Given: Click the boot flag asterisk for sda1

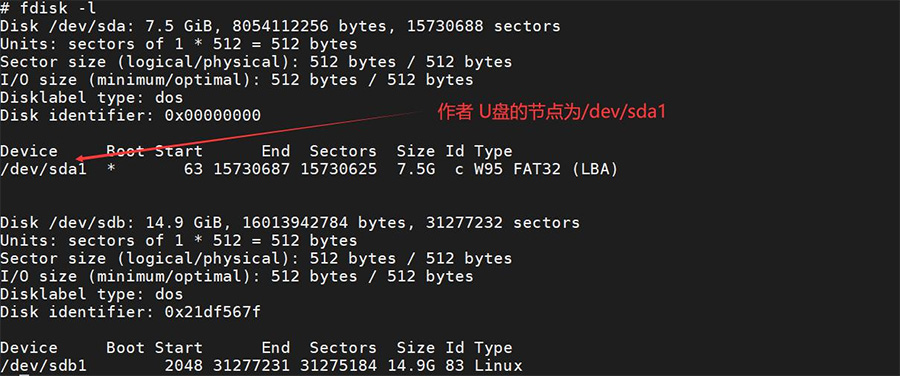Looking at the screenshot, I should [111, 170].
